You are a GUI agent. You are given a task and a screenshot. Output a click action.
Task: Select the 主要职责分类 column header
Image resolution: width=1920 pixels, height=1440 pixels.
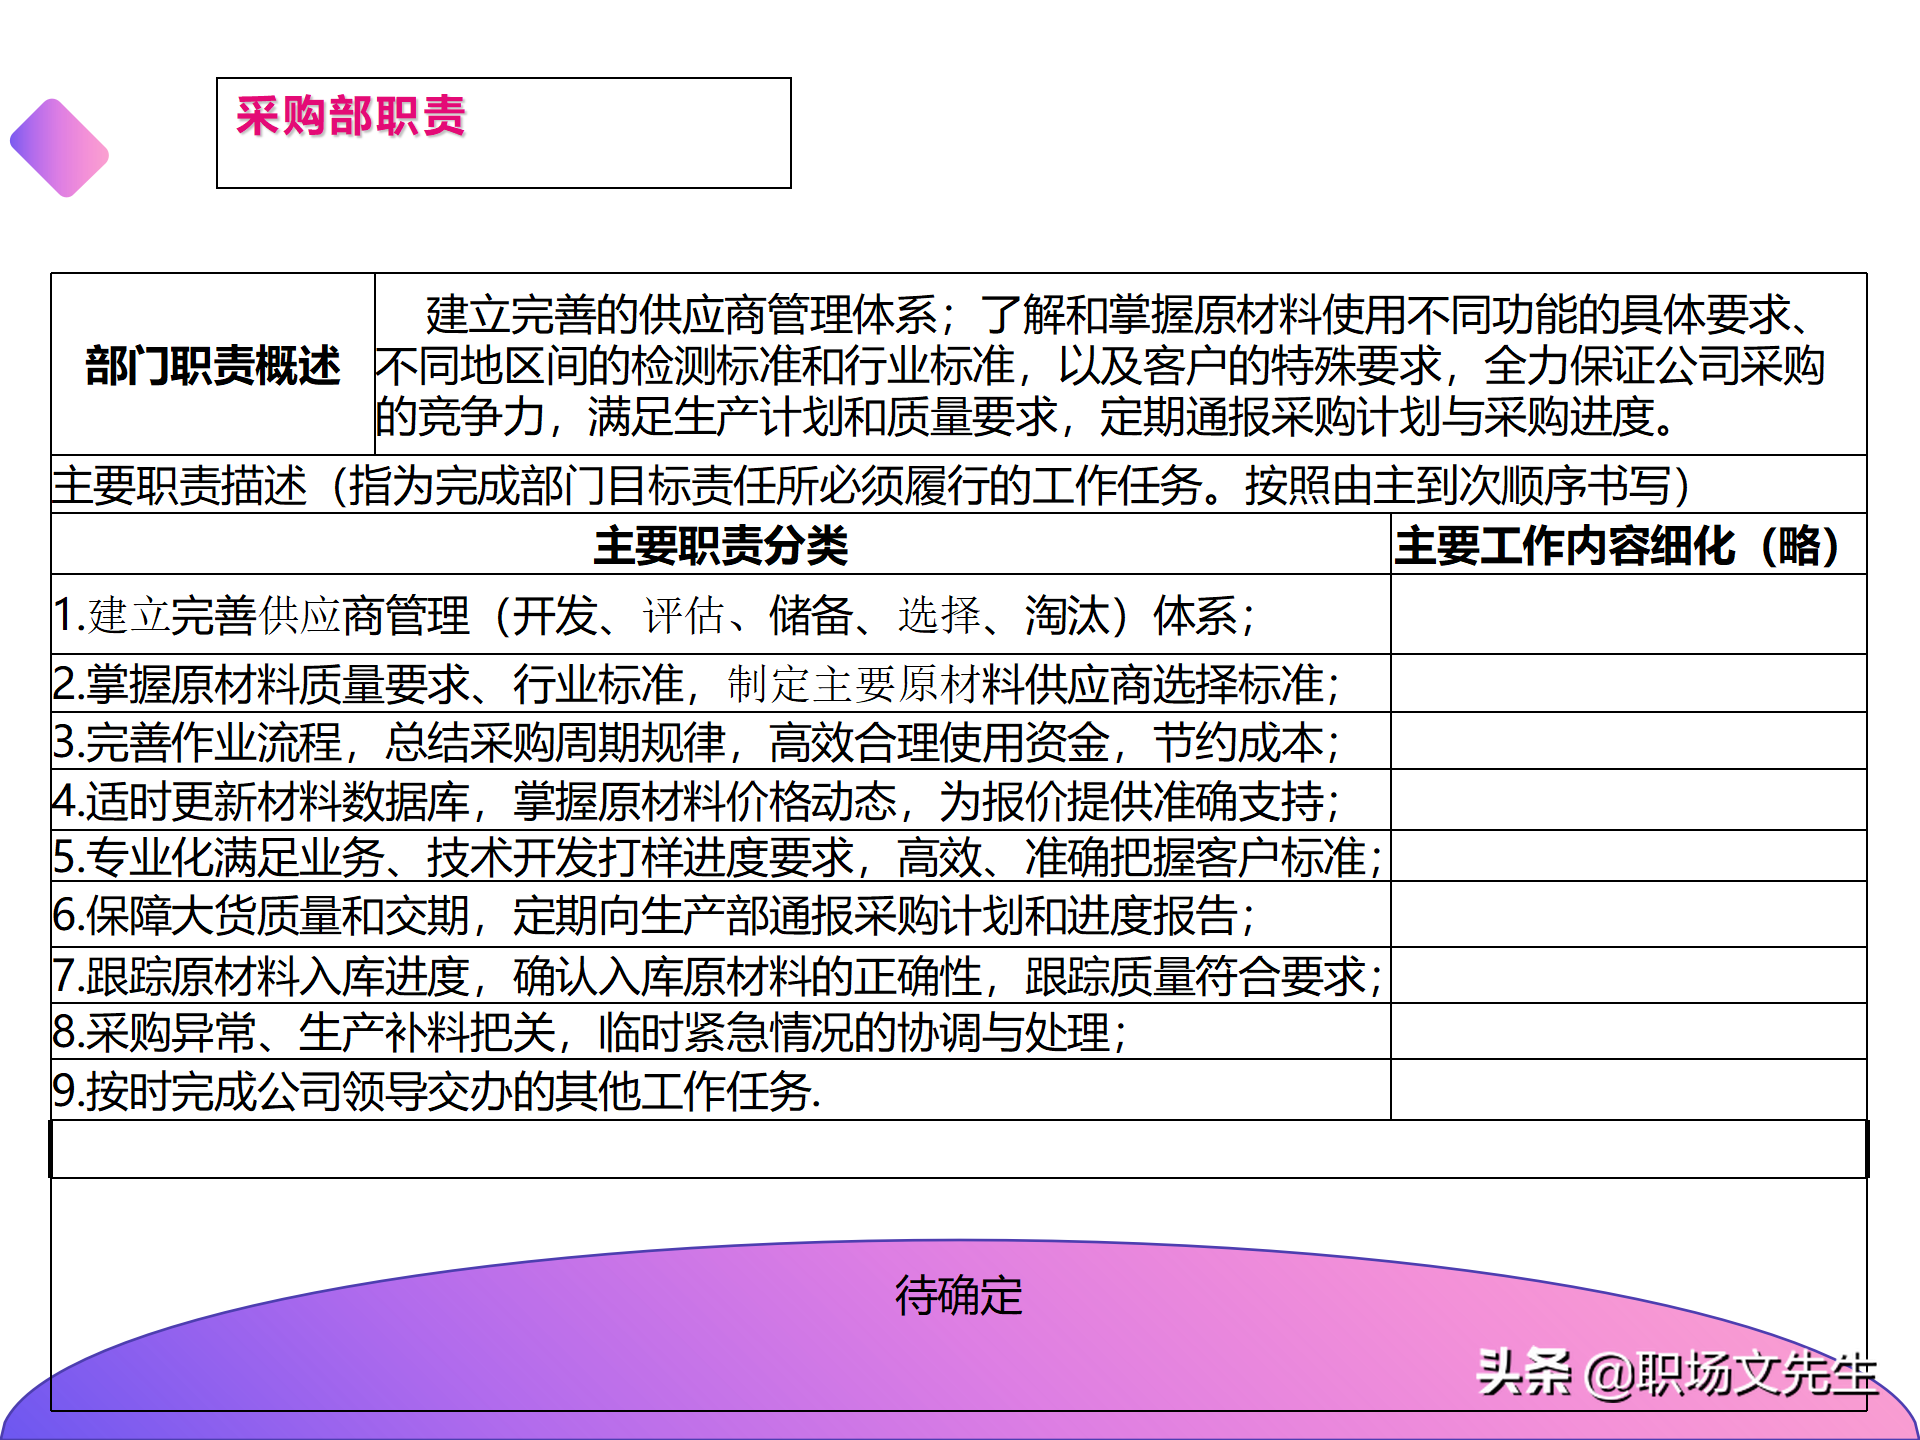point(721,546)
